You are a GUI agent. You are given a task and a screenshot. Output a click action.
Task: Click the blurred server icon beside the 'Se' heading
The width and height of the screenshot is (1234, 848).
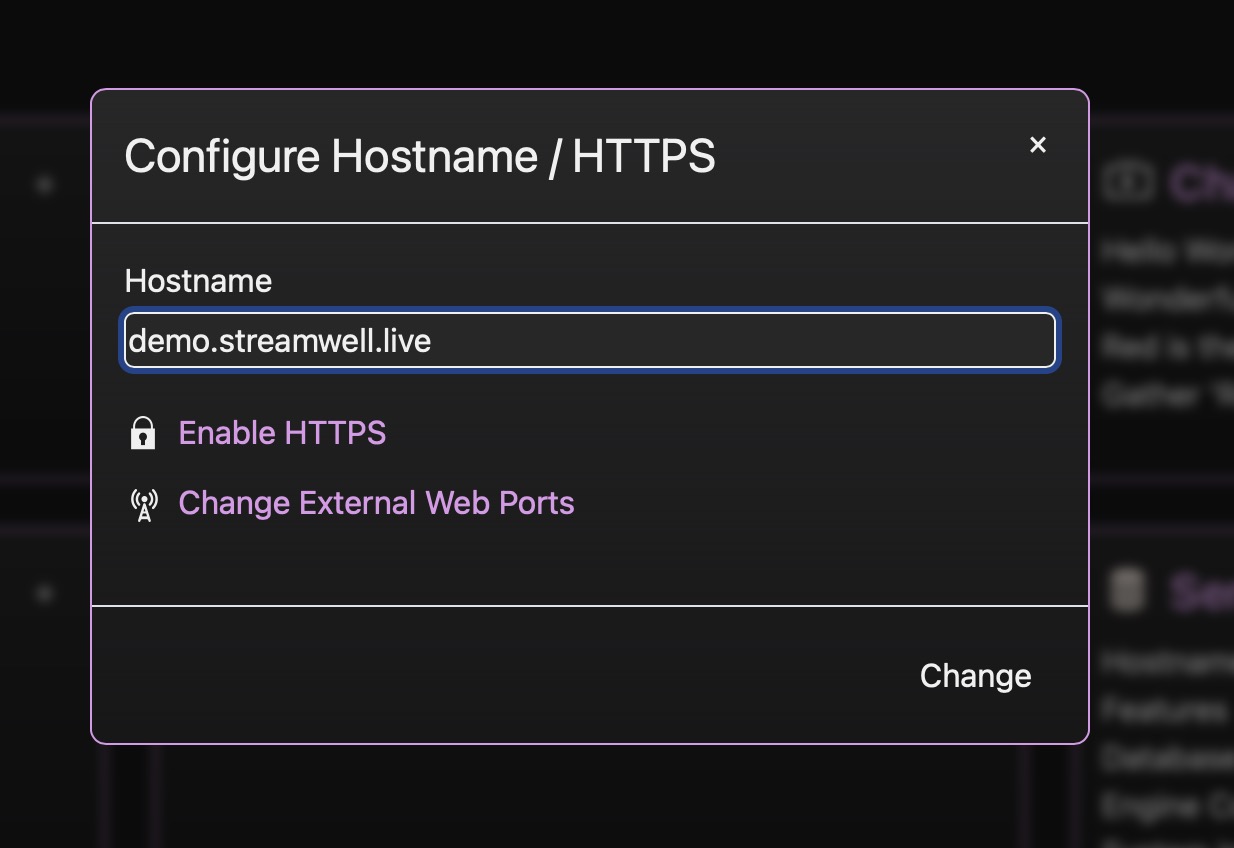tap(1128, 591)
